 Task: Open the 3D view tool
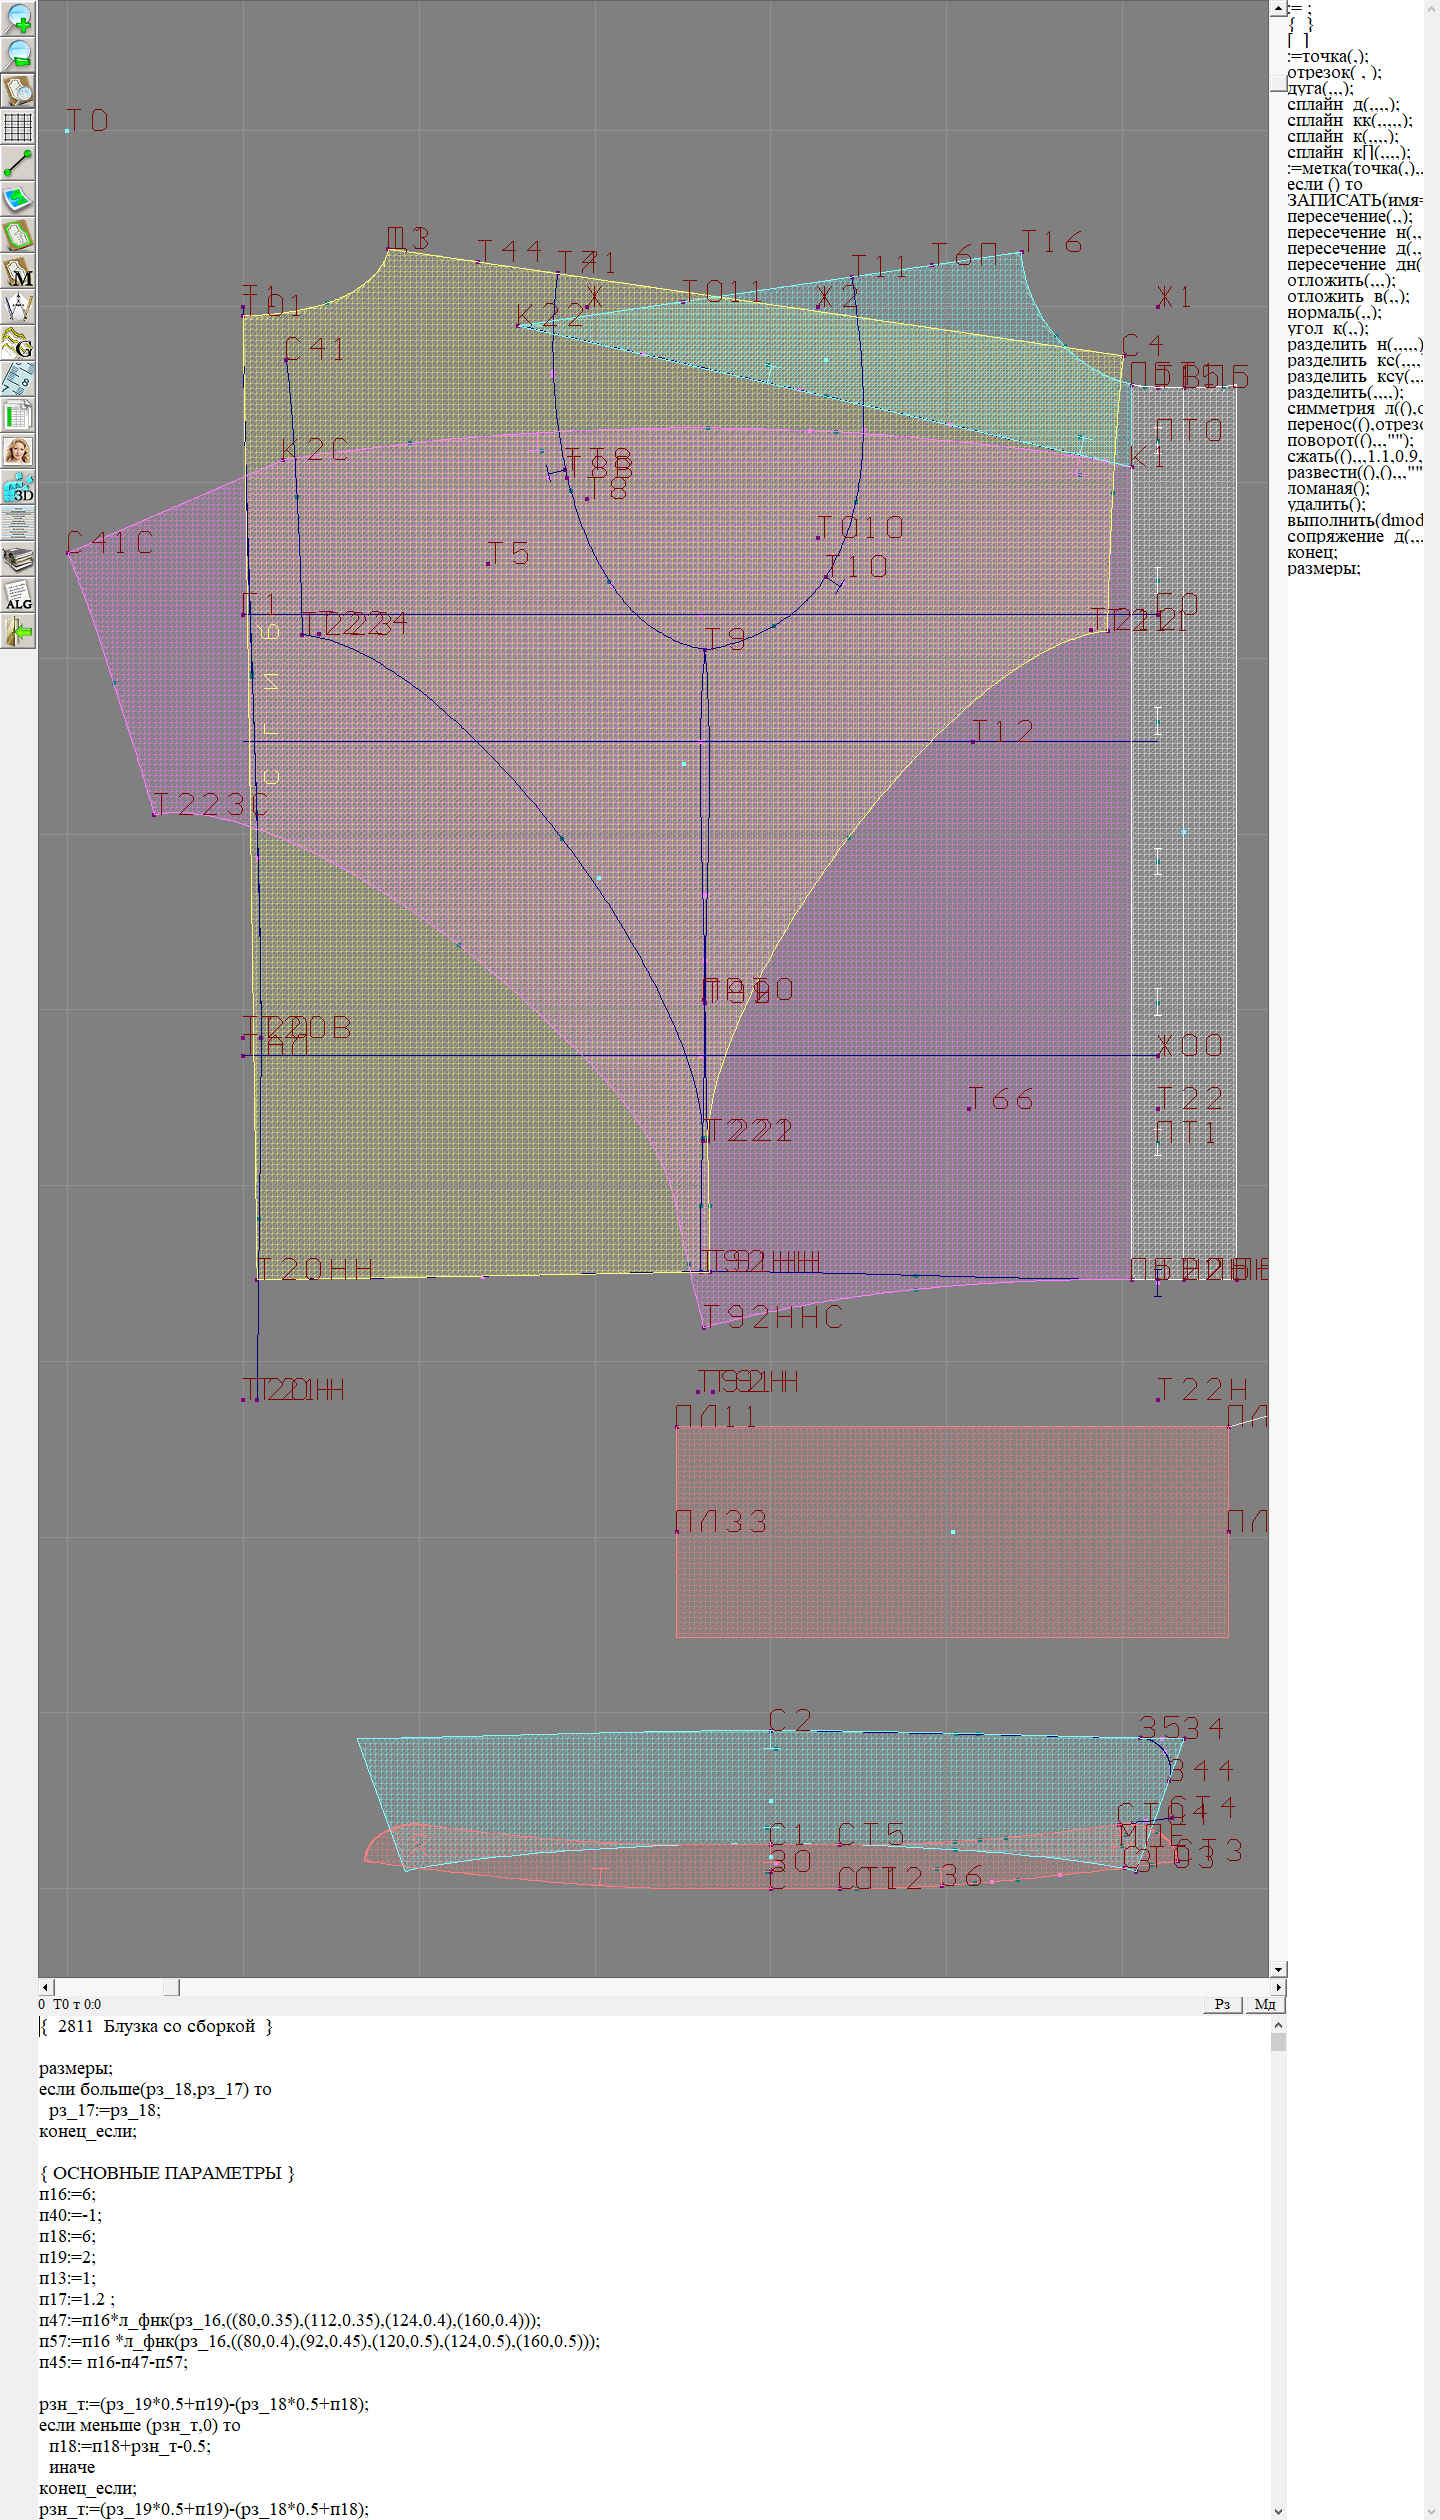coord(18,487)
